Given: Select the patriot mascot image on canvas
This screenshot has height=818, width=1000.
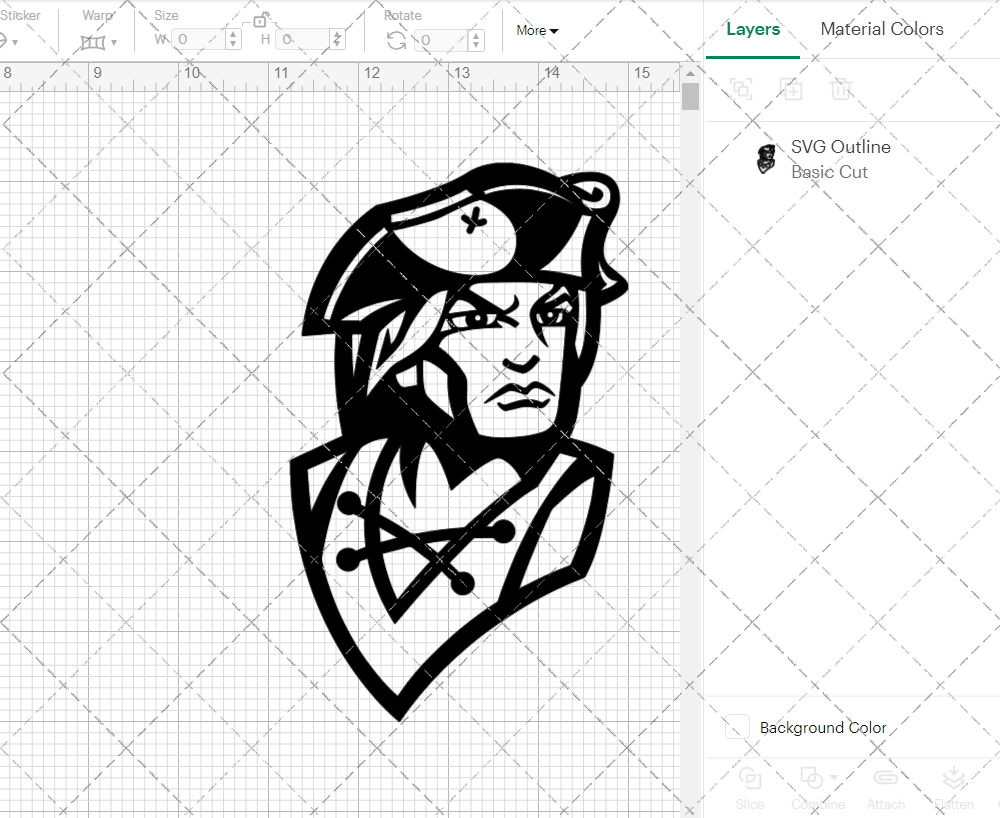Looking at the screenshot, I should click(458, 440).
